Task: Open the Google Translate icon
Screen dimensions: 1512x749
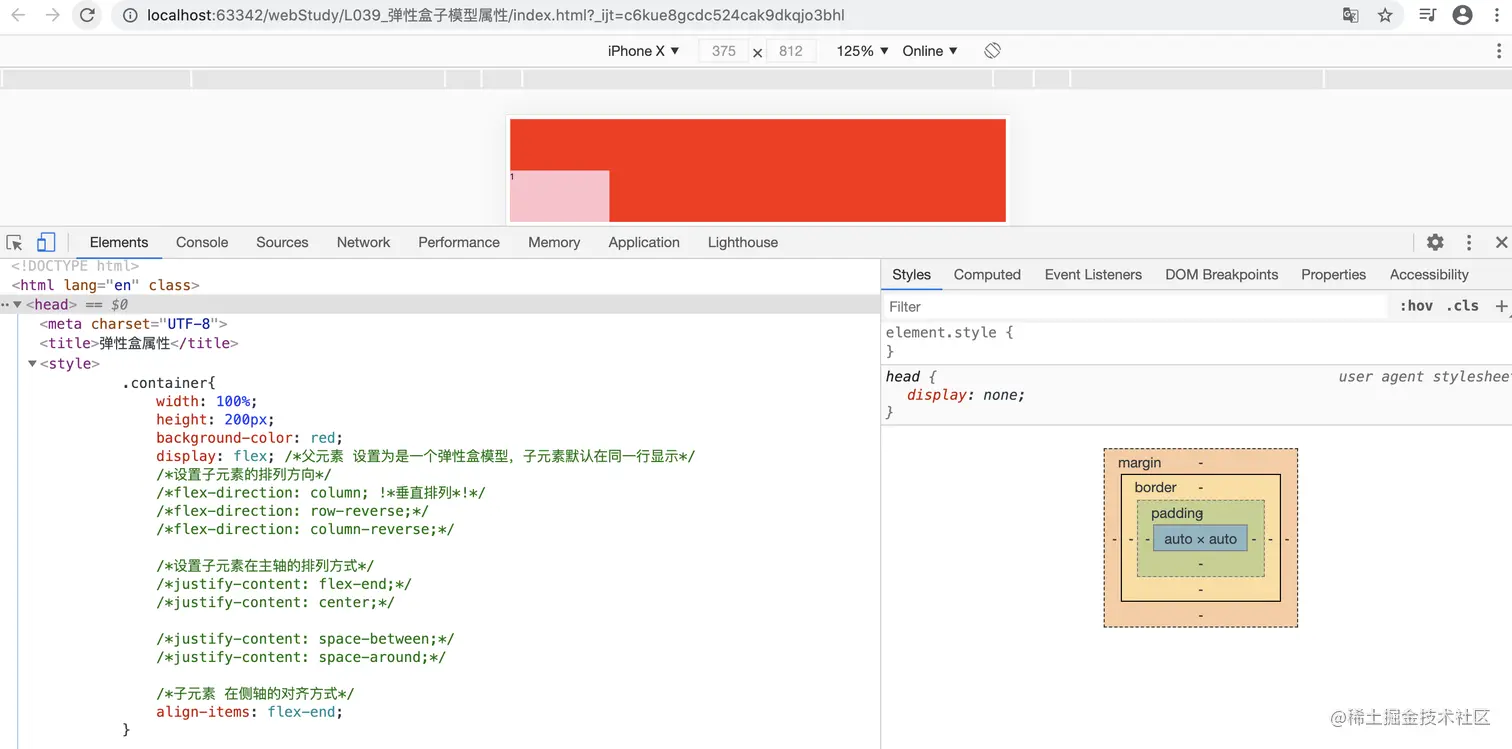Action: (1350, 15)
